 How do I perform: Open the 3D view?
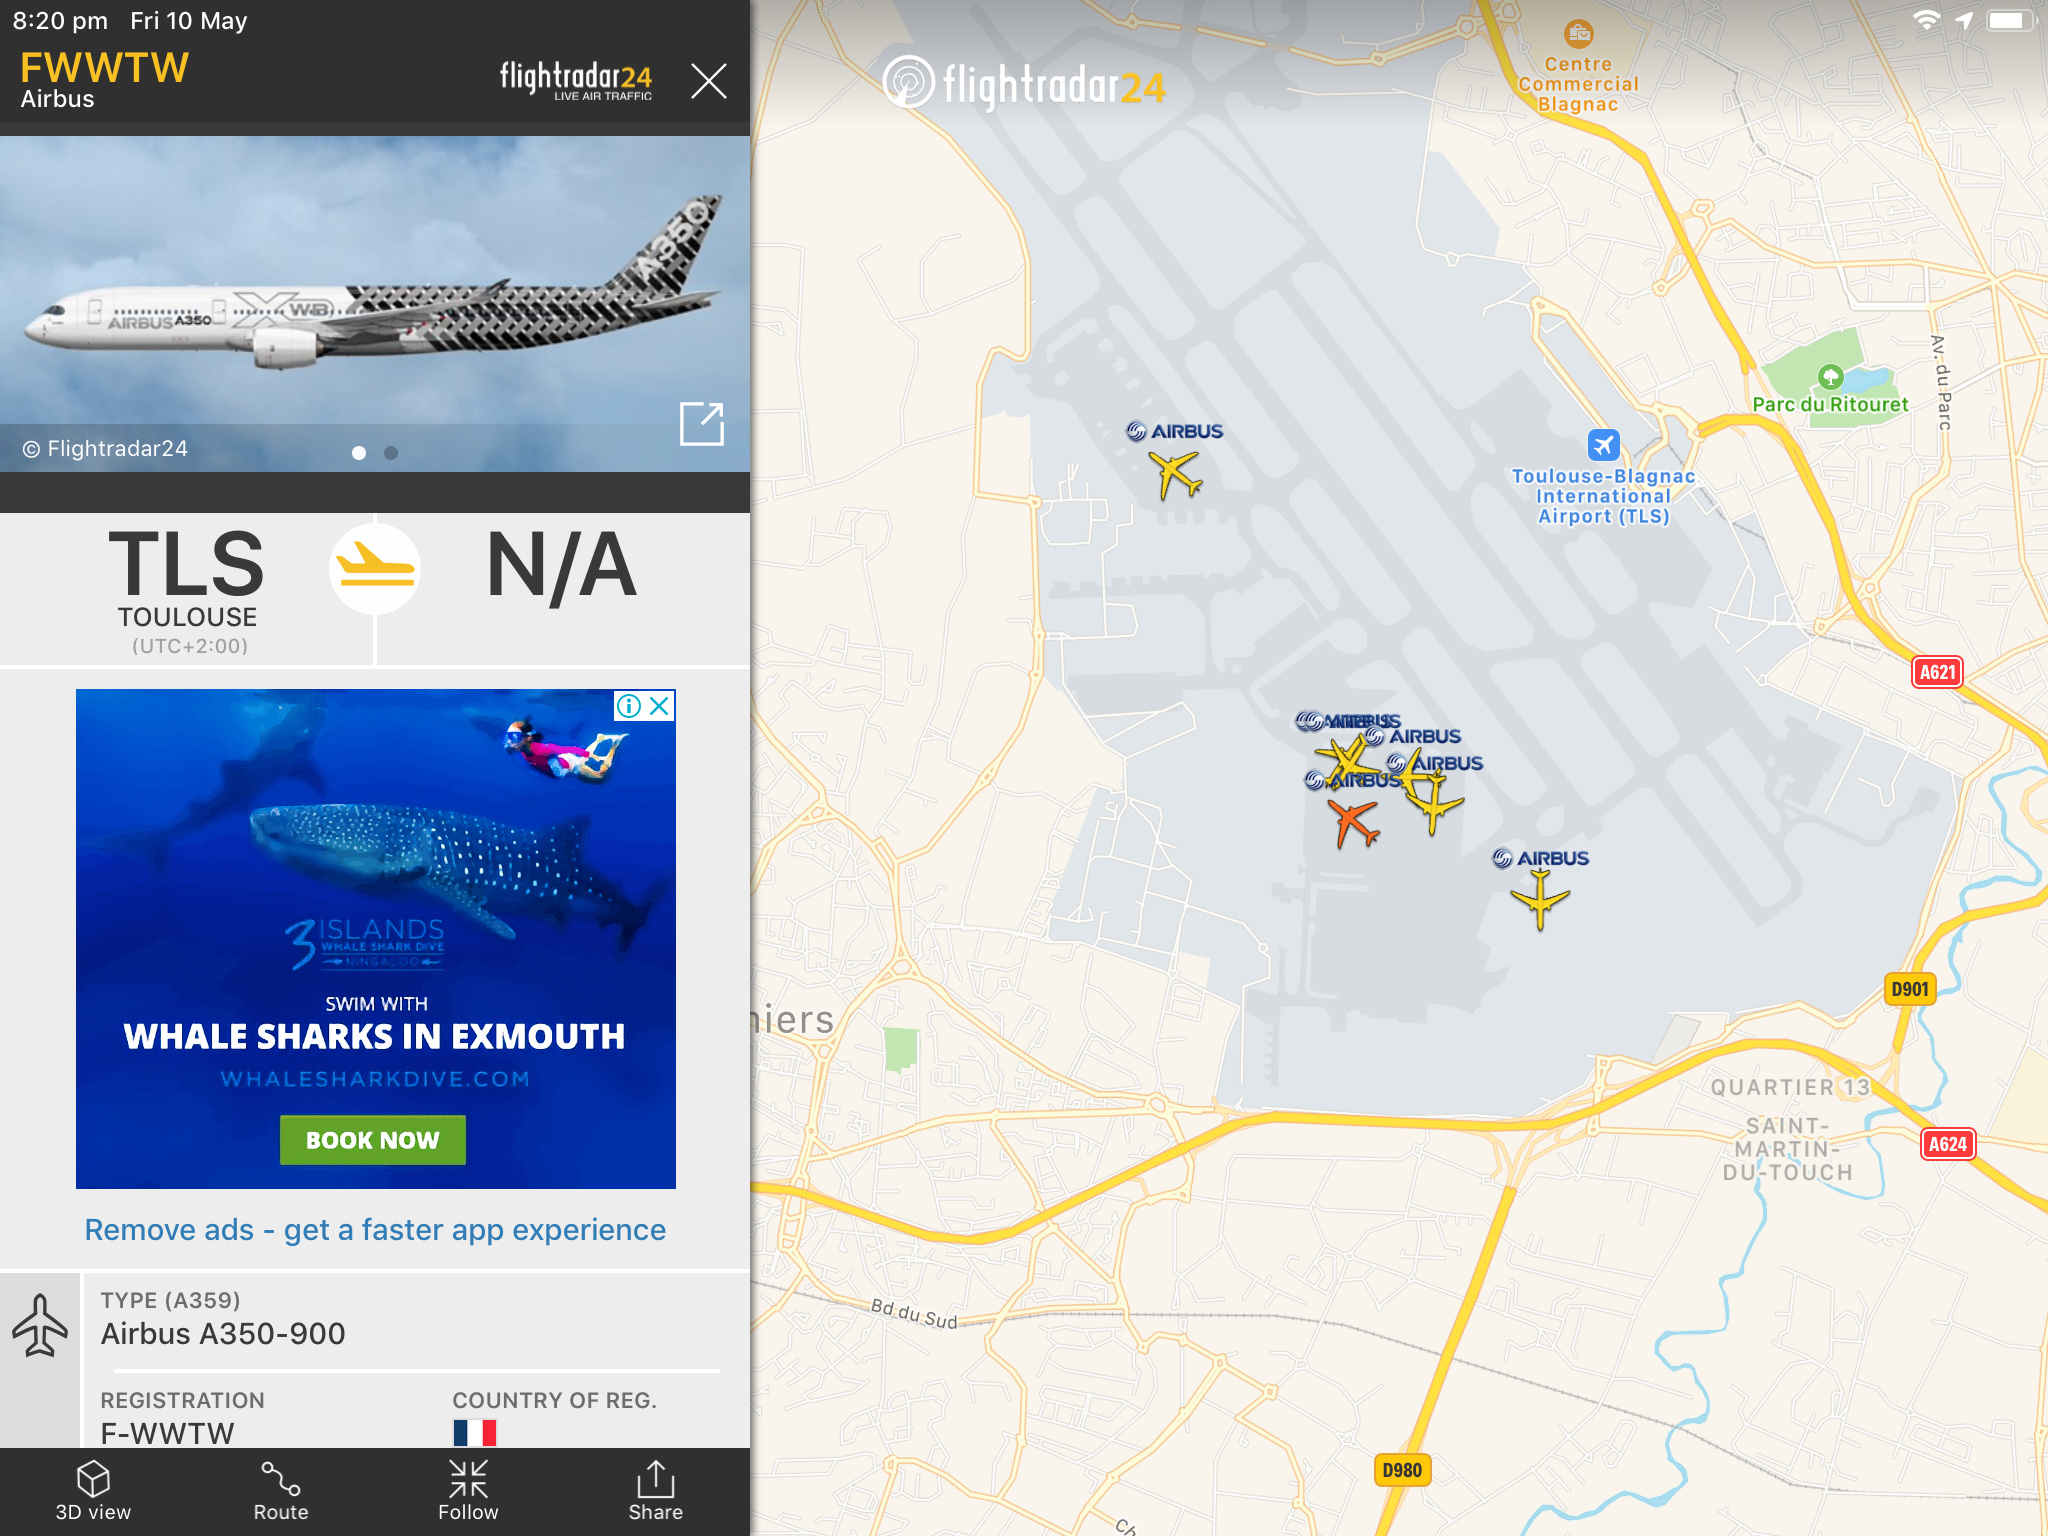[93, 1491]
